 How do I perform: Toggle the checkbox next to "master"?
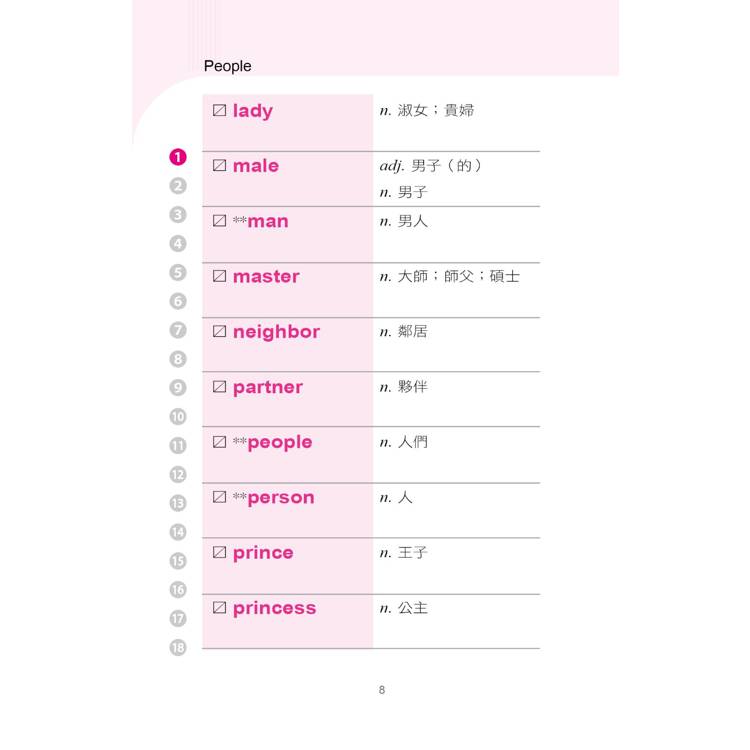pyautogui.click(x=220, y=277)
